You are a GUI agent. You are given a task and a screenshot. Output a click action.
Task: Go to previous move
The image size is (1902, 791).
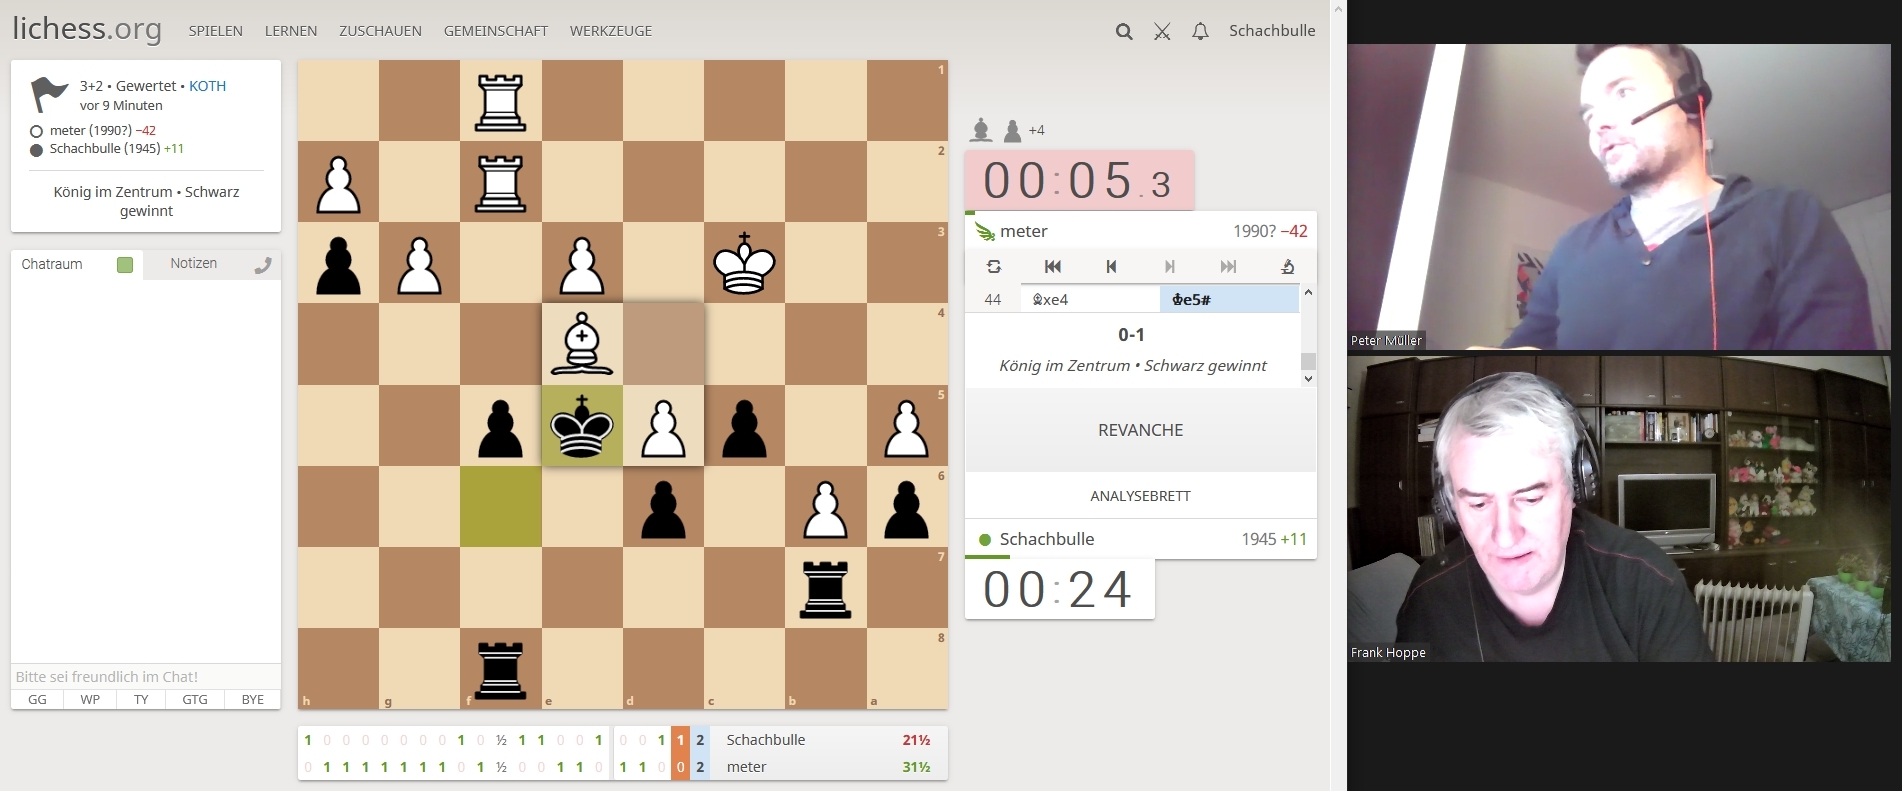[x=1111, y=267]
